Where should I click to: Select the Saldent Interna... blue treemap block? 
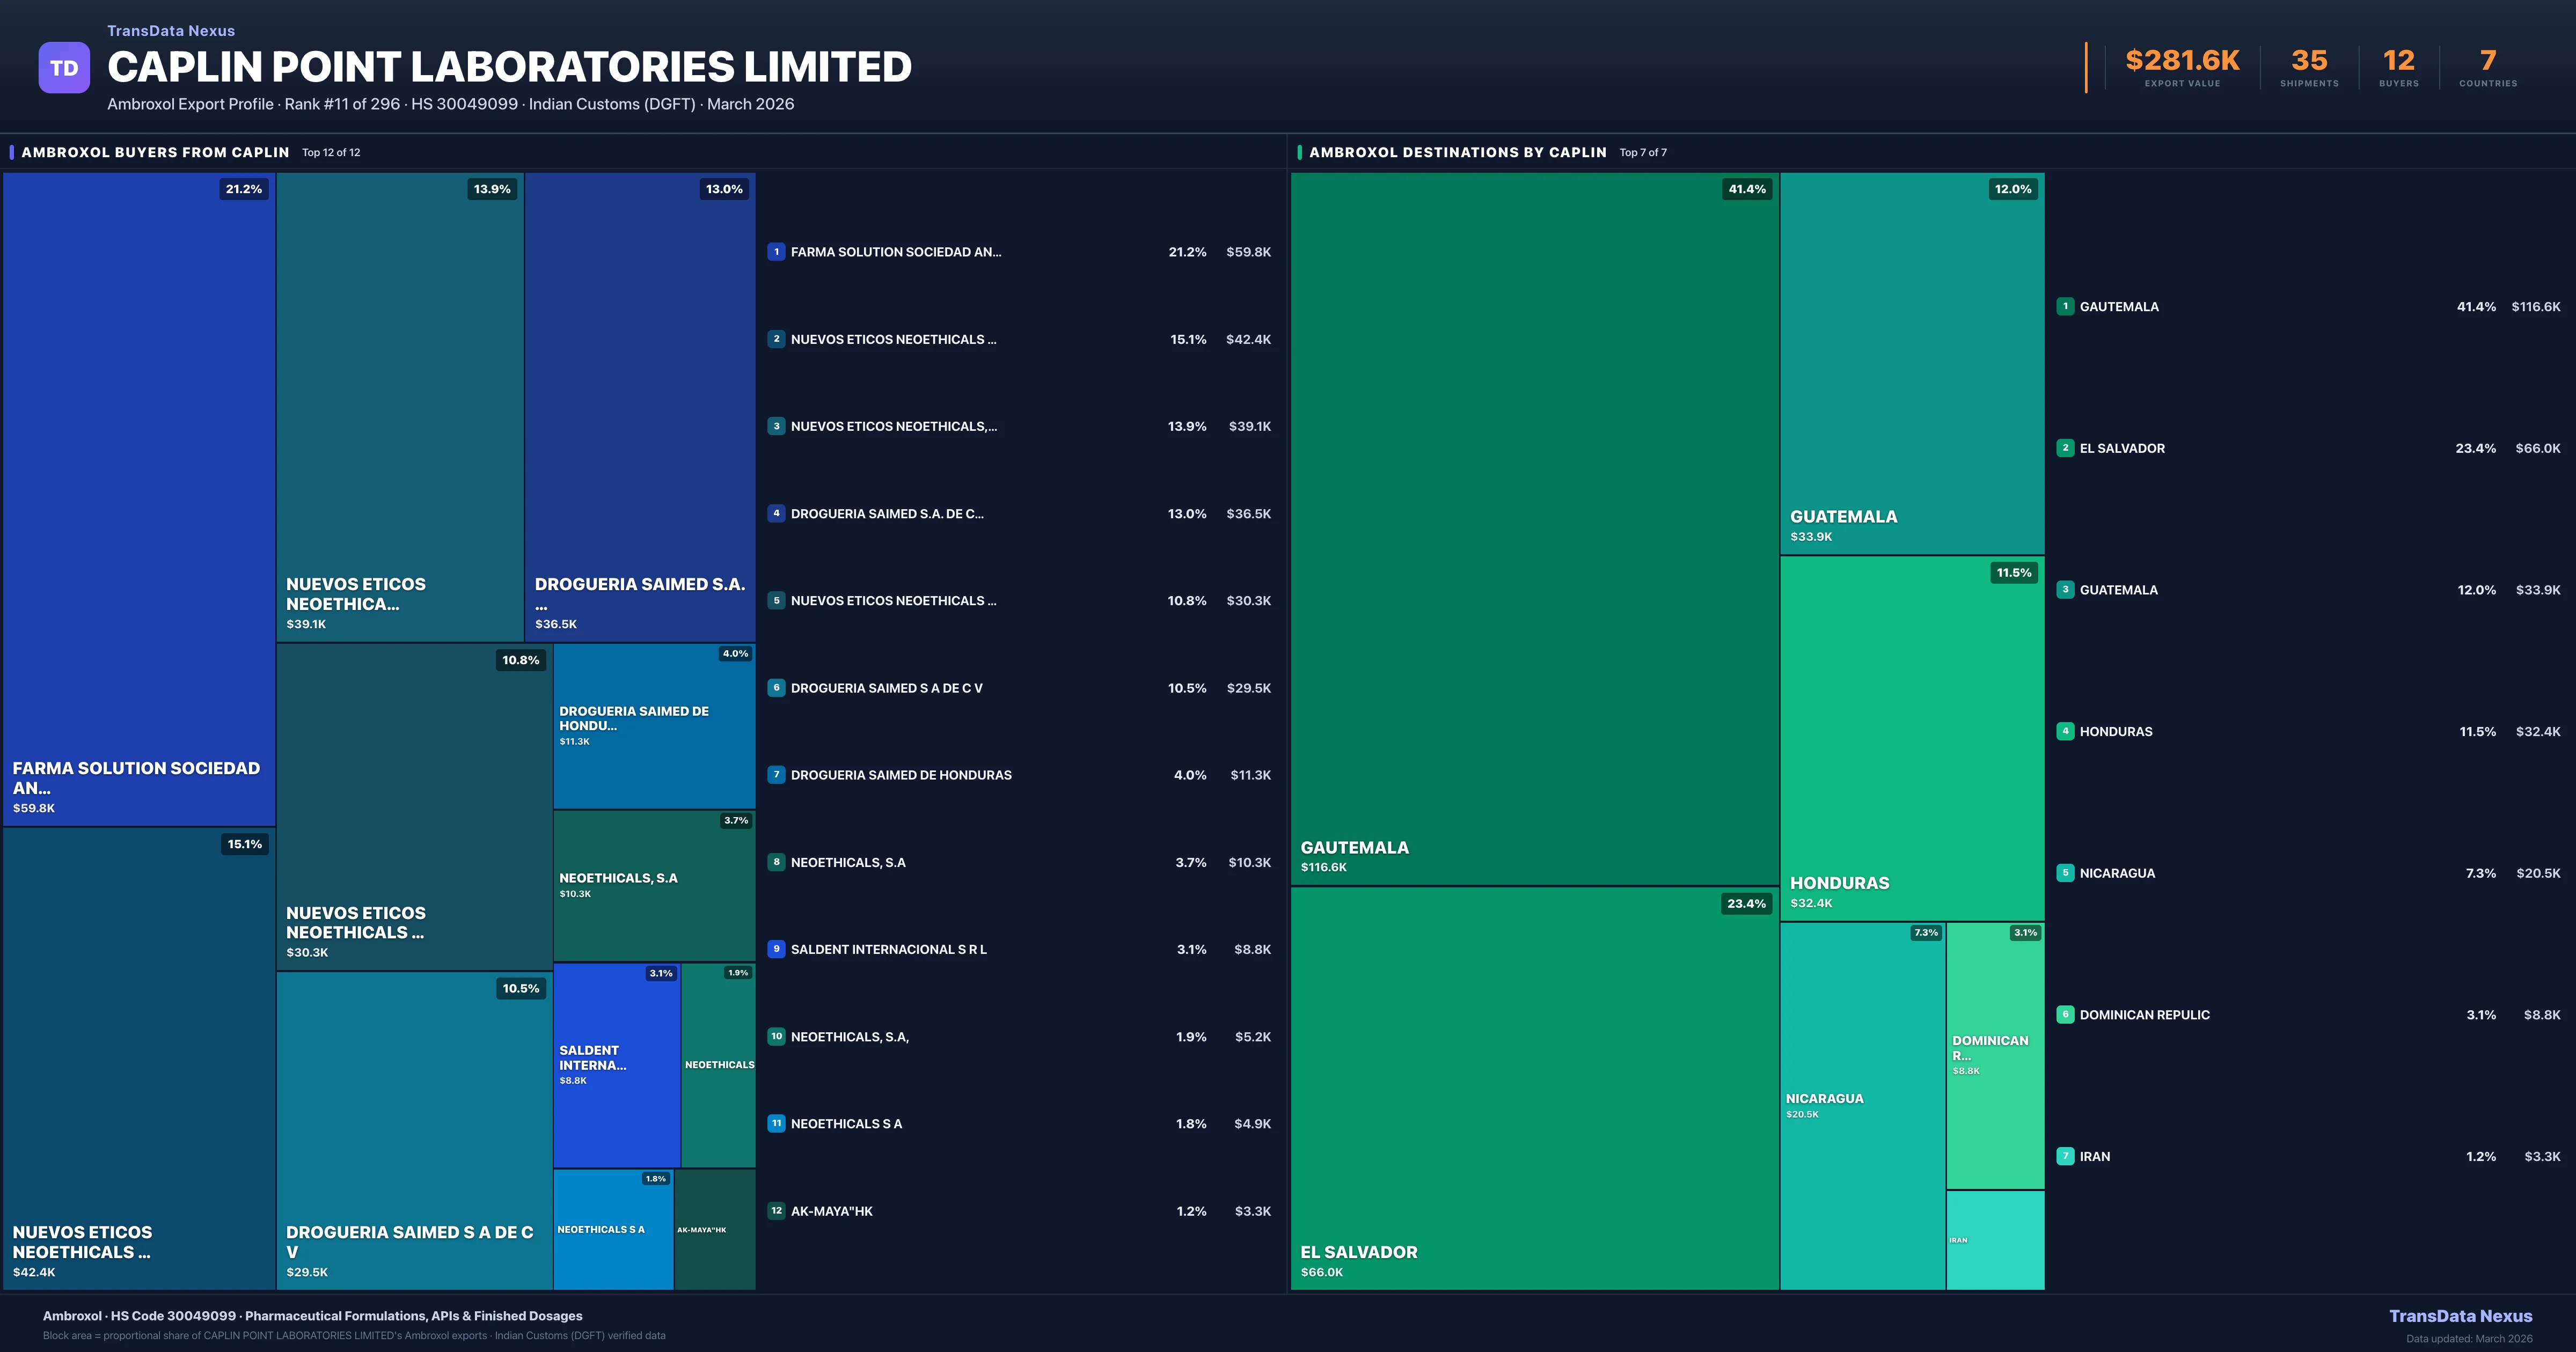click(x=616, y=1065)
